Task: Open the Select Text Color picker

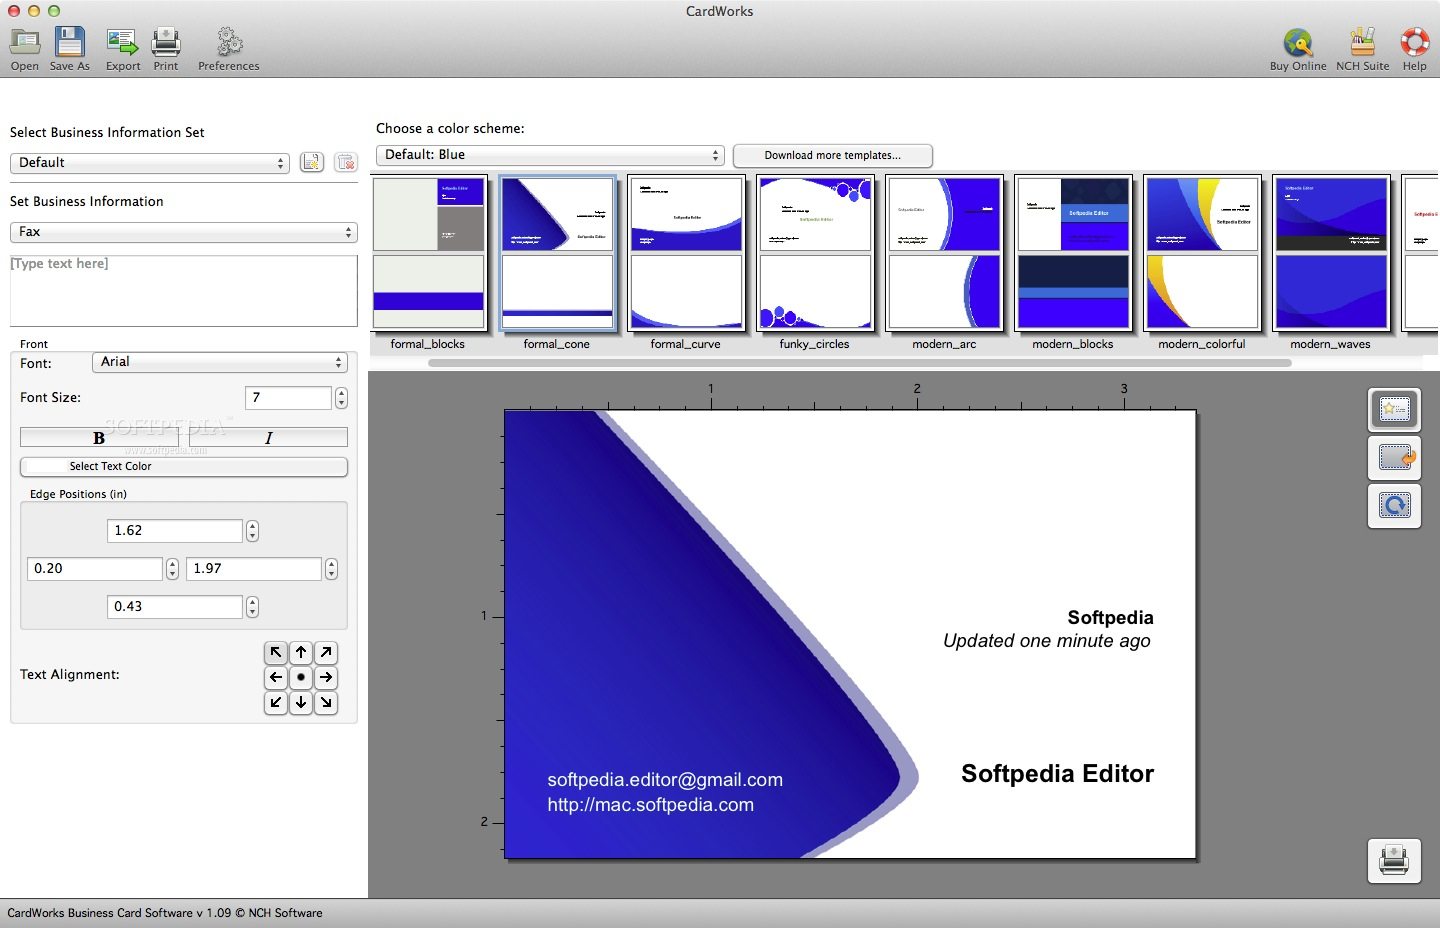Action: point(183,466)
